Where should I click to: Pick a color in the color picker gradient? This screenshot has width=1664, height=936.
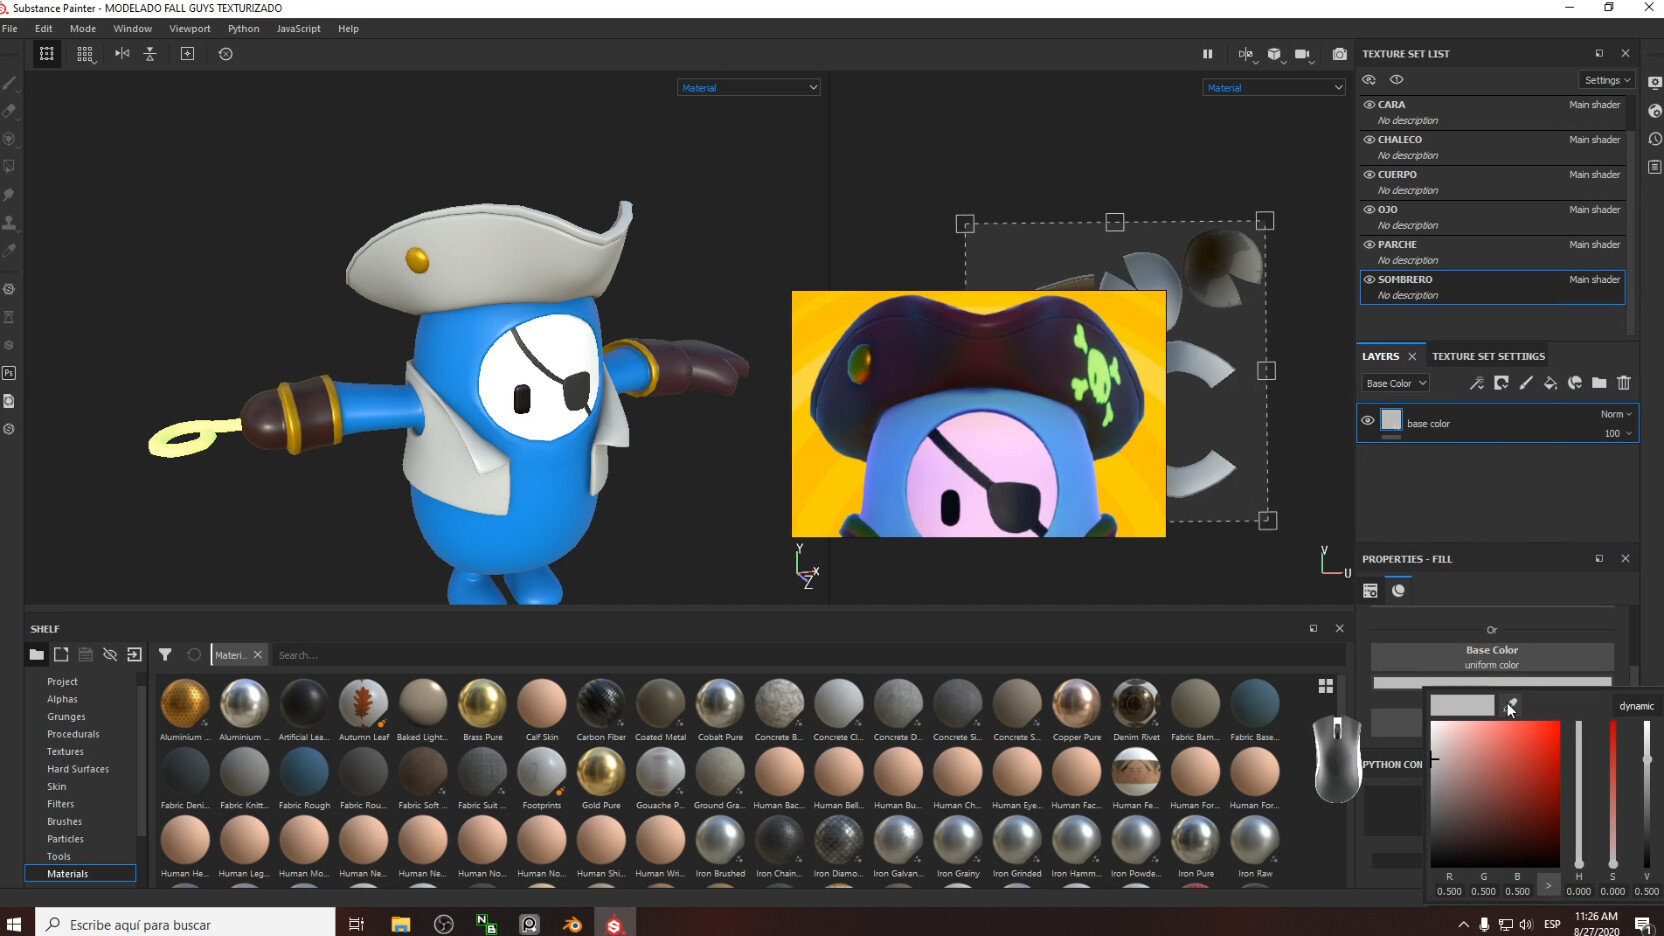click(x=1495, y=795)
